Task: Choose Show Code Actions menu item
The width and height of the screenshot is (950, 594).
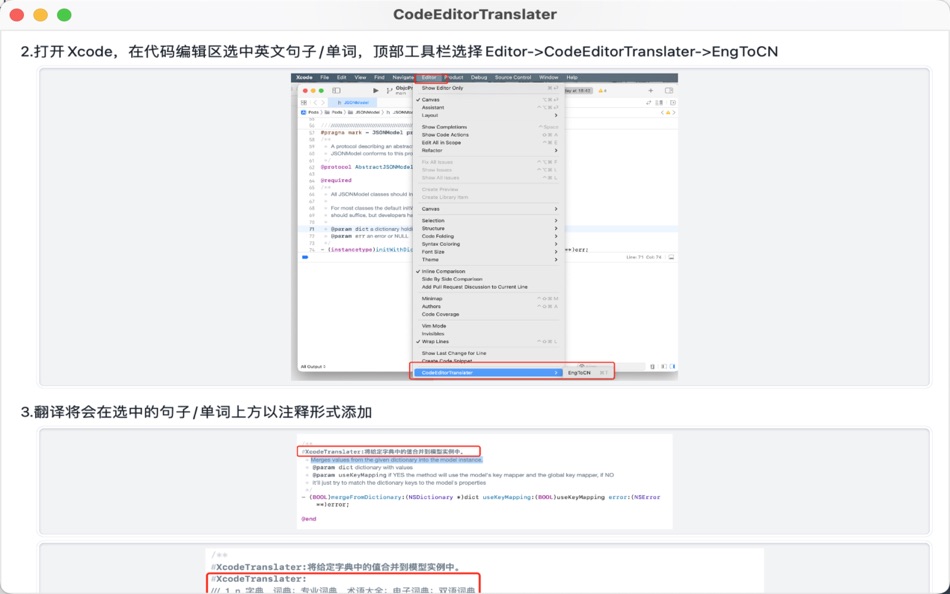Action: coord(488,135)
